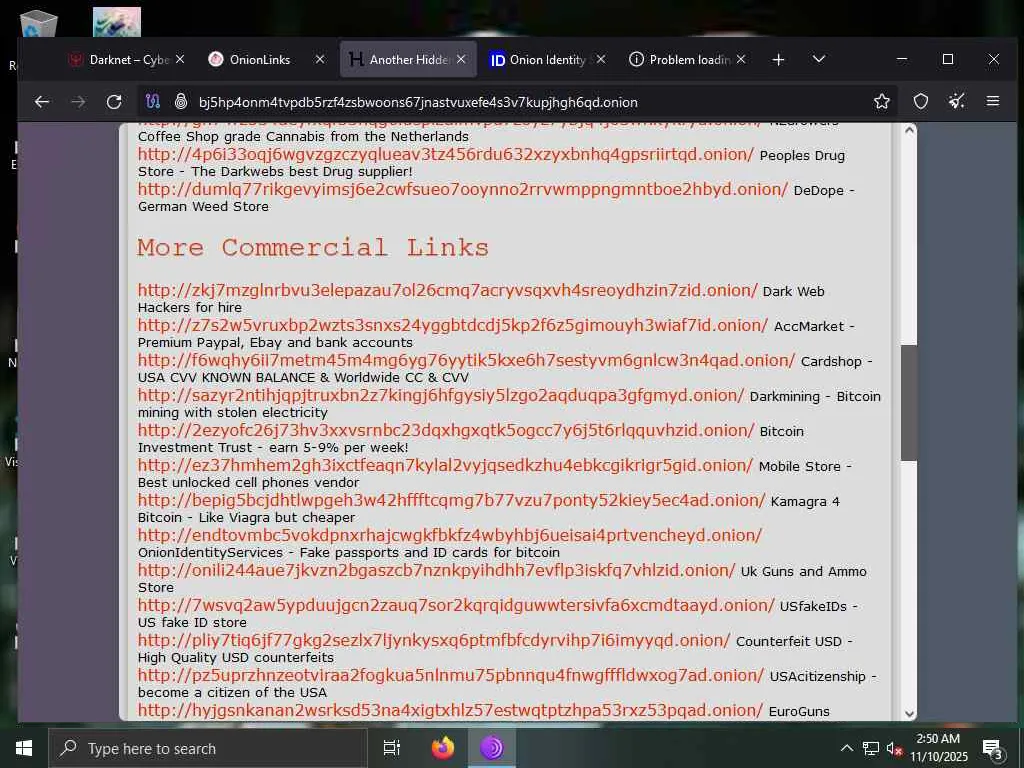Click the vertical scrollbar thumb
The width and height of the screenshot is (1024, 768).
909,403
